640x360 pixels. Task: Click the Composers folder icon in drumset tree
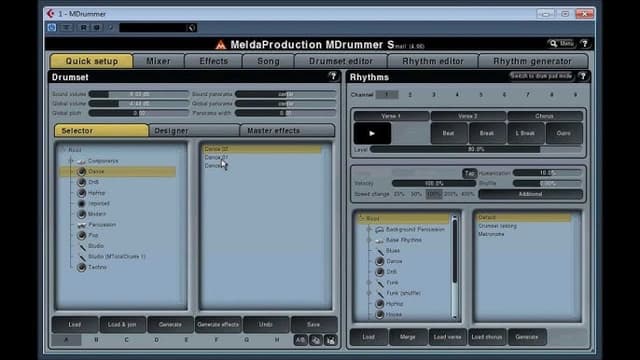coord(82,161)
